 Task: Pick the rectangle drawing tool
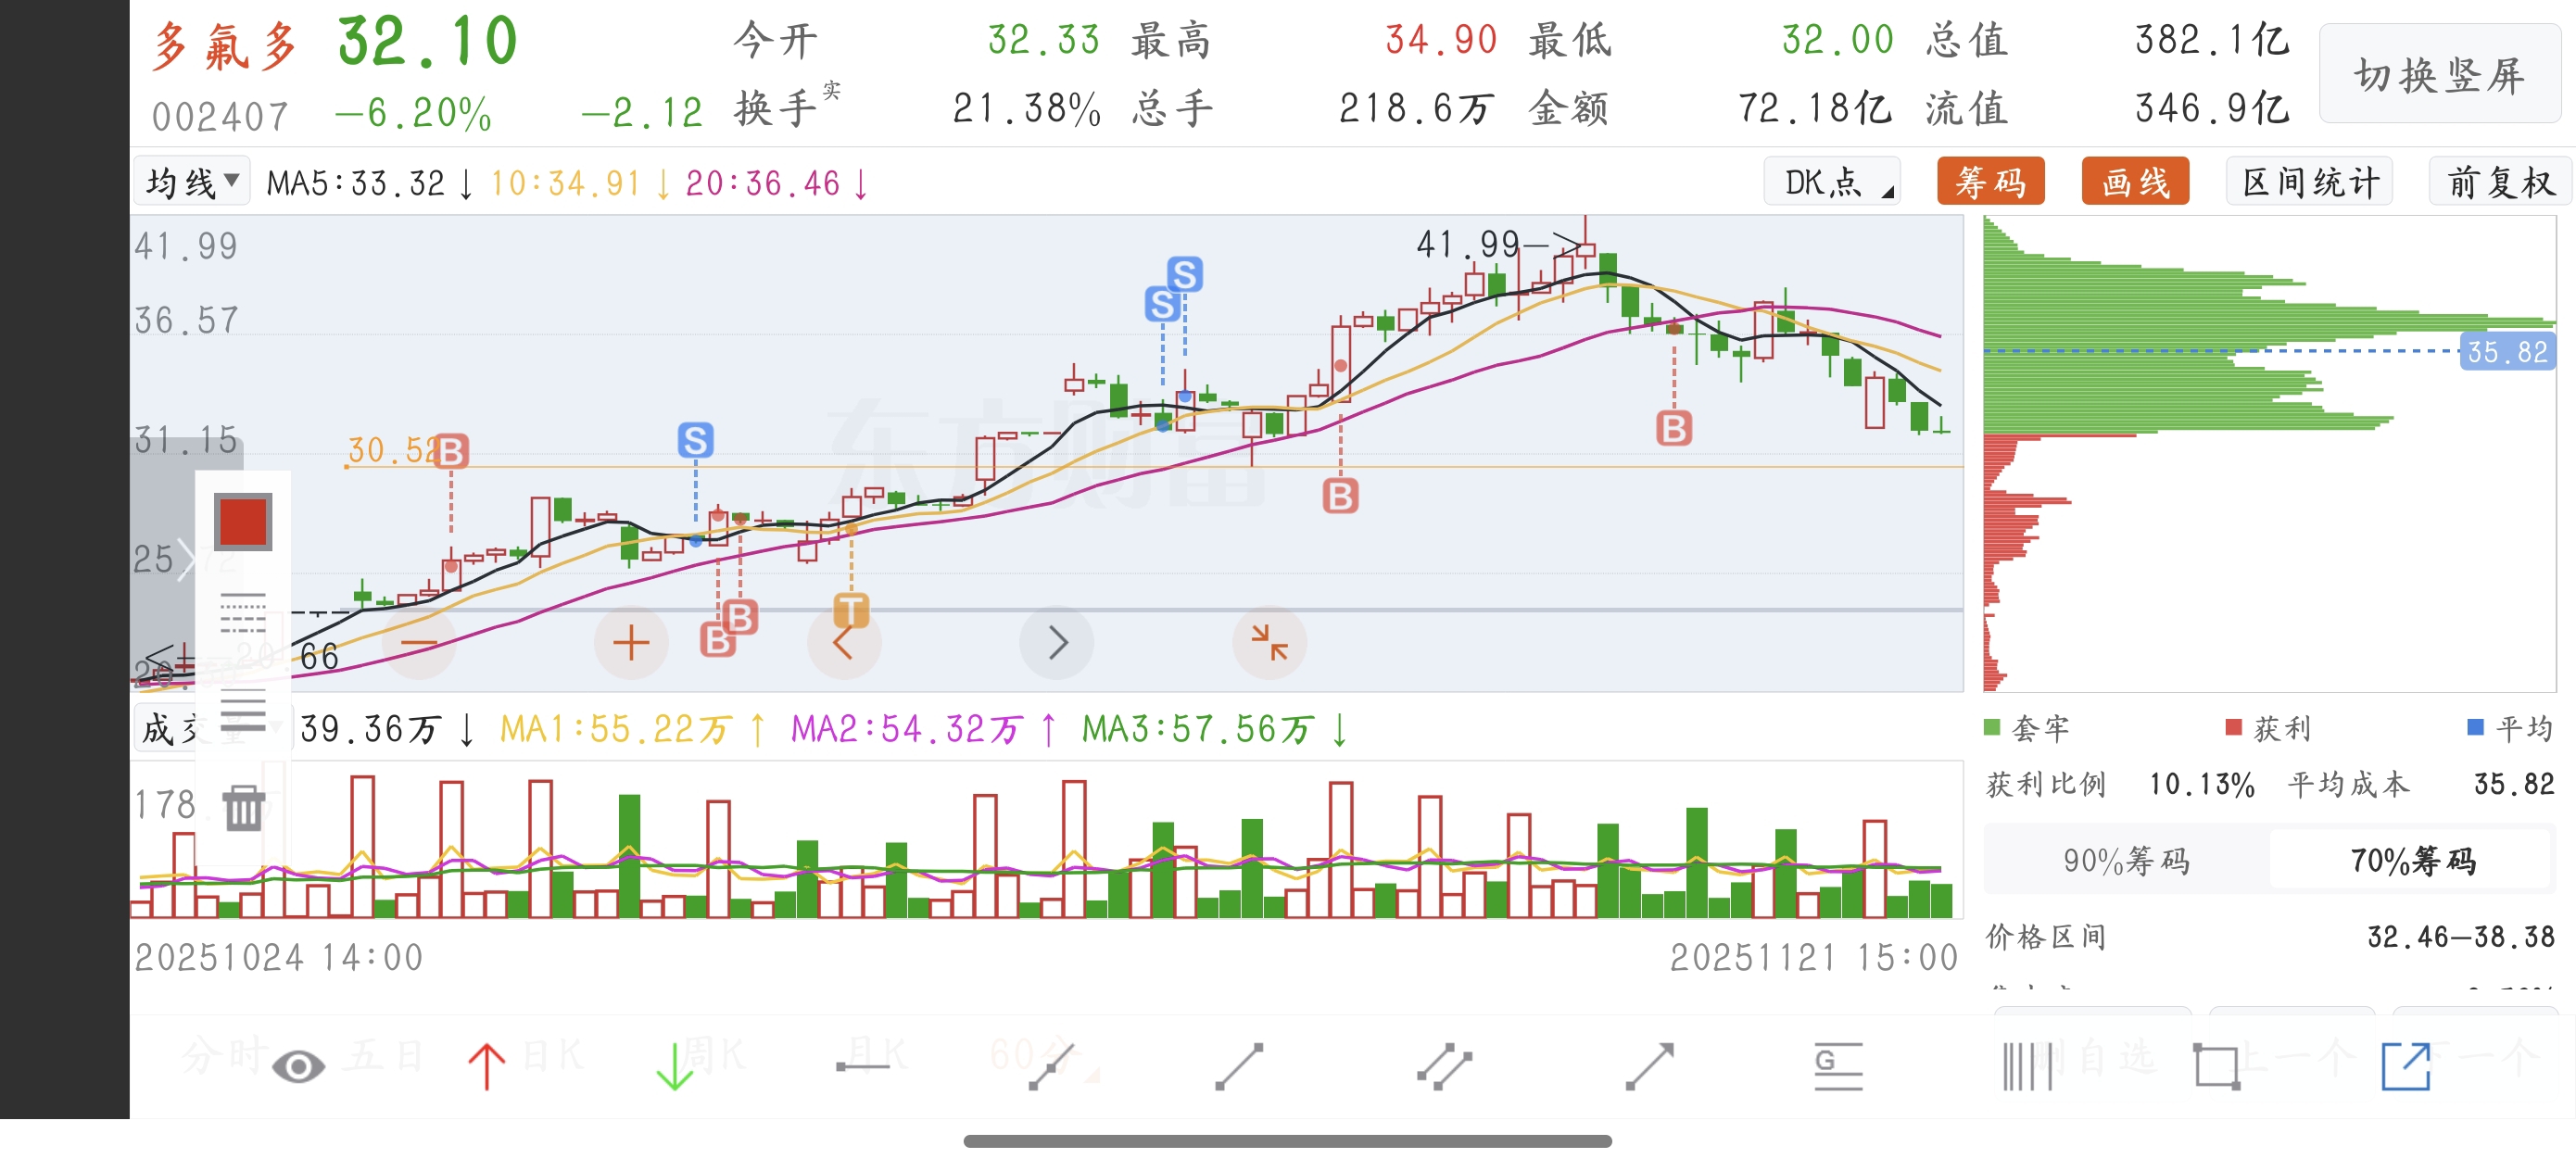[2216, 1066]
